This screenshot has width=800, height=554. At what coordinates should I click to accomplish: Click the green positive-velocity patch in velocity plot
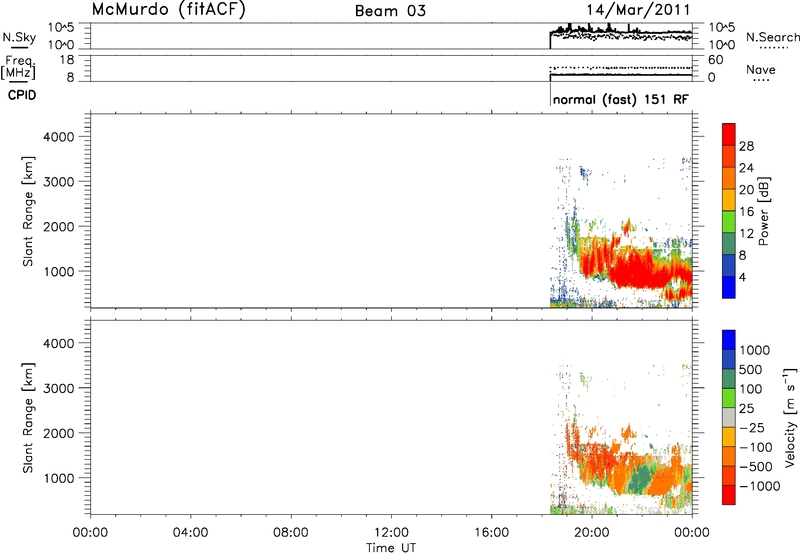pos(641,479)
